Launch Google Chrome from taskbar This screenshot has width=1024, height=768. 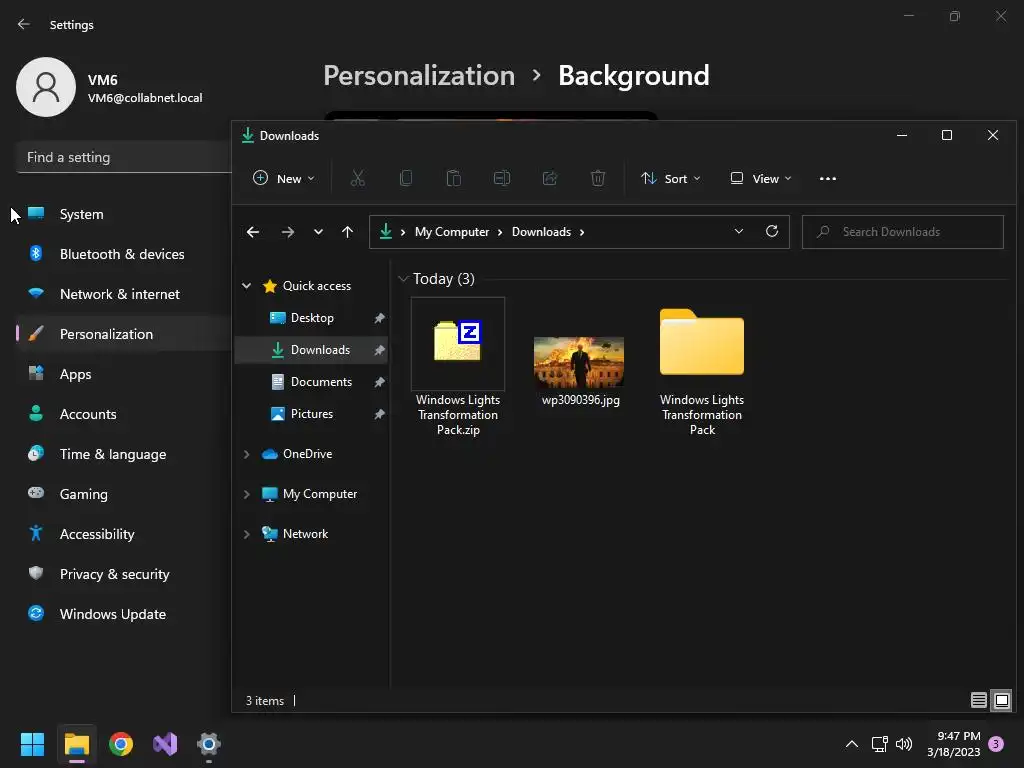121,744
